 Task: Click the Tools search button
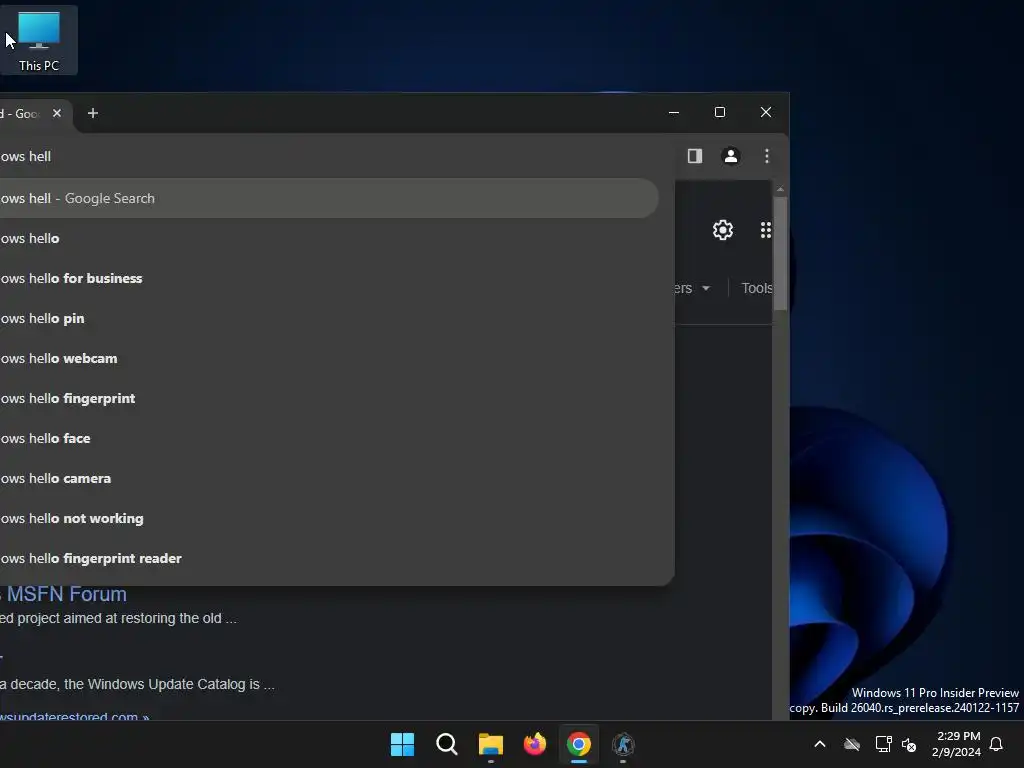756,288
